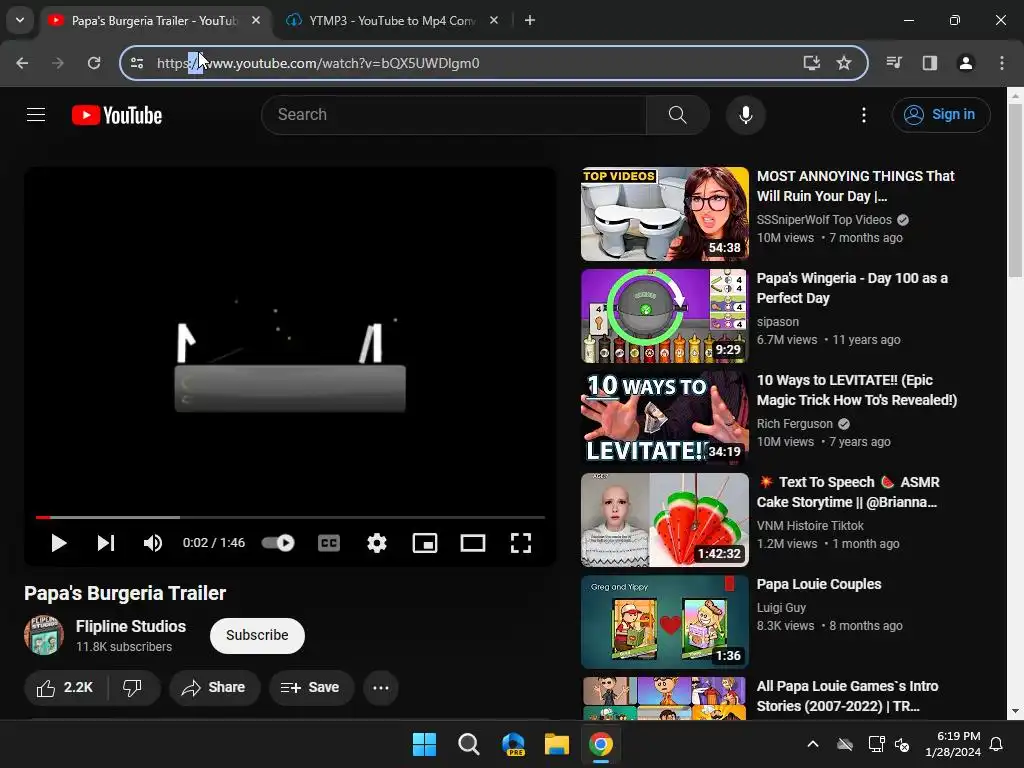Install app icon in the address bar
The width and height of the screenshot is (1024, 768).
pyautogui.click(x=812, y=63)
